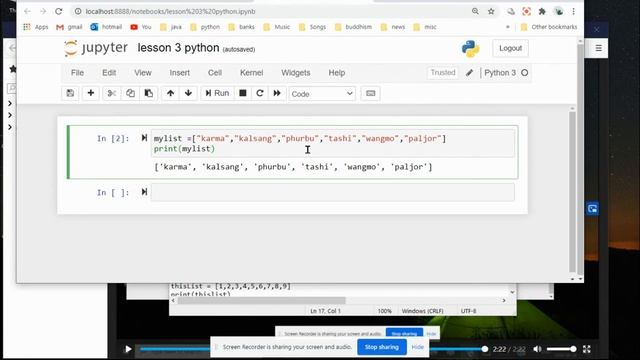Click the browser forward arrow
Image resolution: width=640 pixels, height=360 pixels.
tap(43, 11)
